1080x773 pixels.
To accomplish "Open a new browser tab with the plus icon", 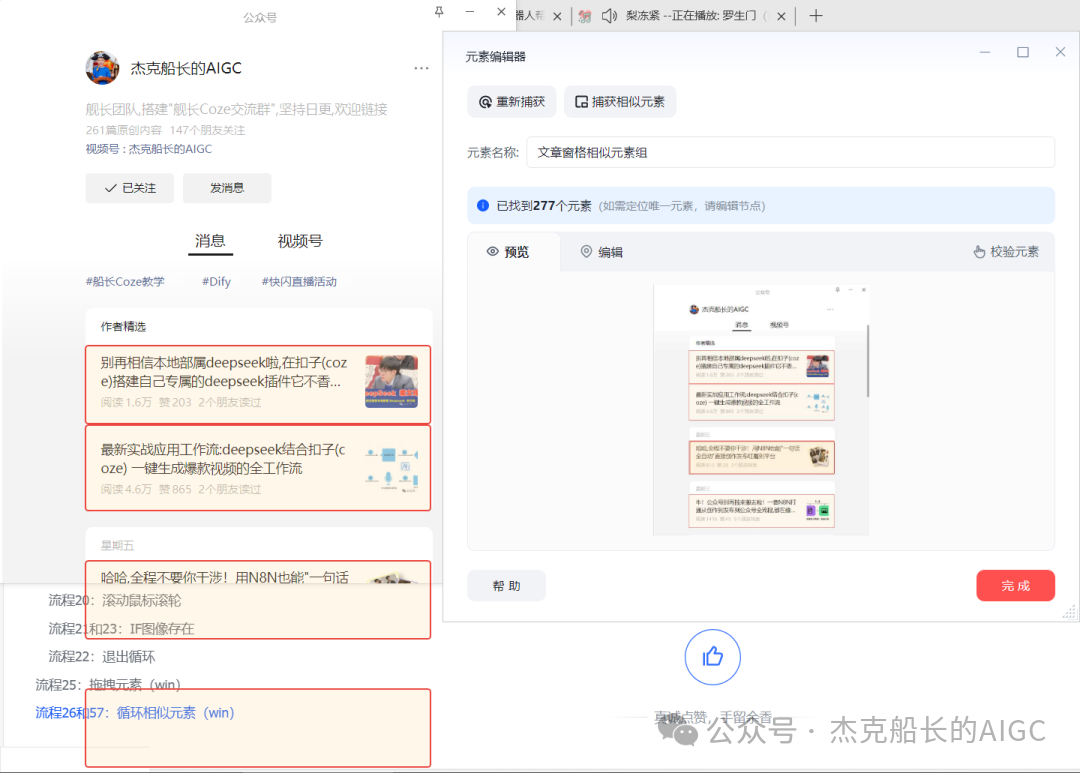I will click(x=816, y=16).
